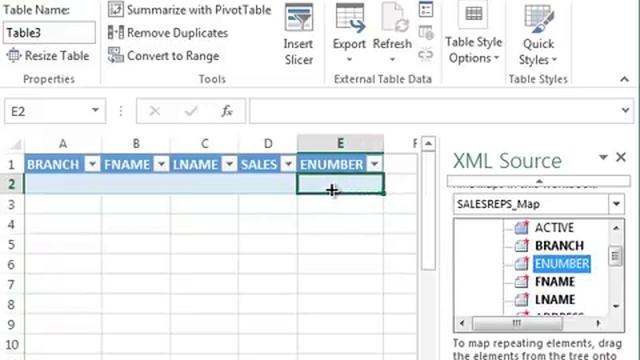Open the BRANCH filter dropdown
640x360 pixels.
93,164
